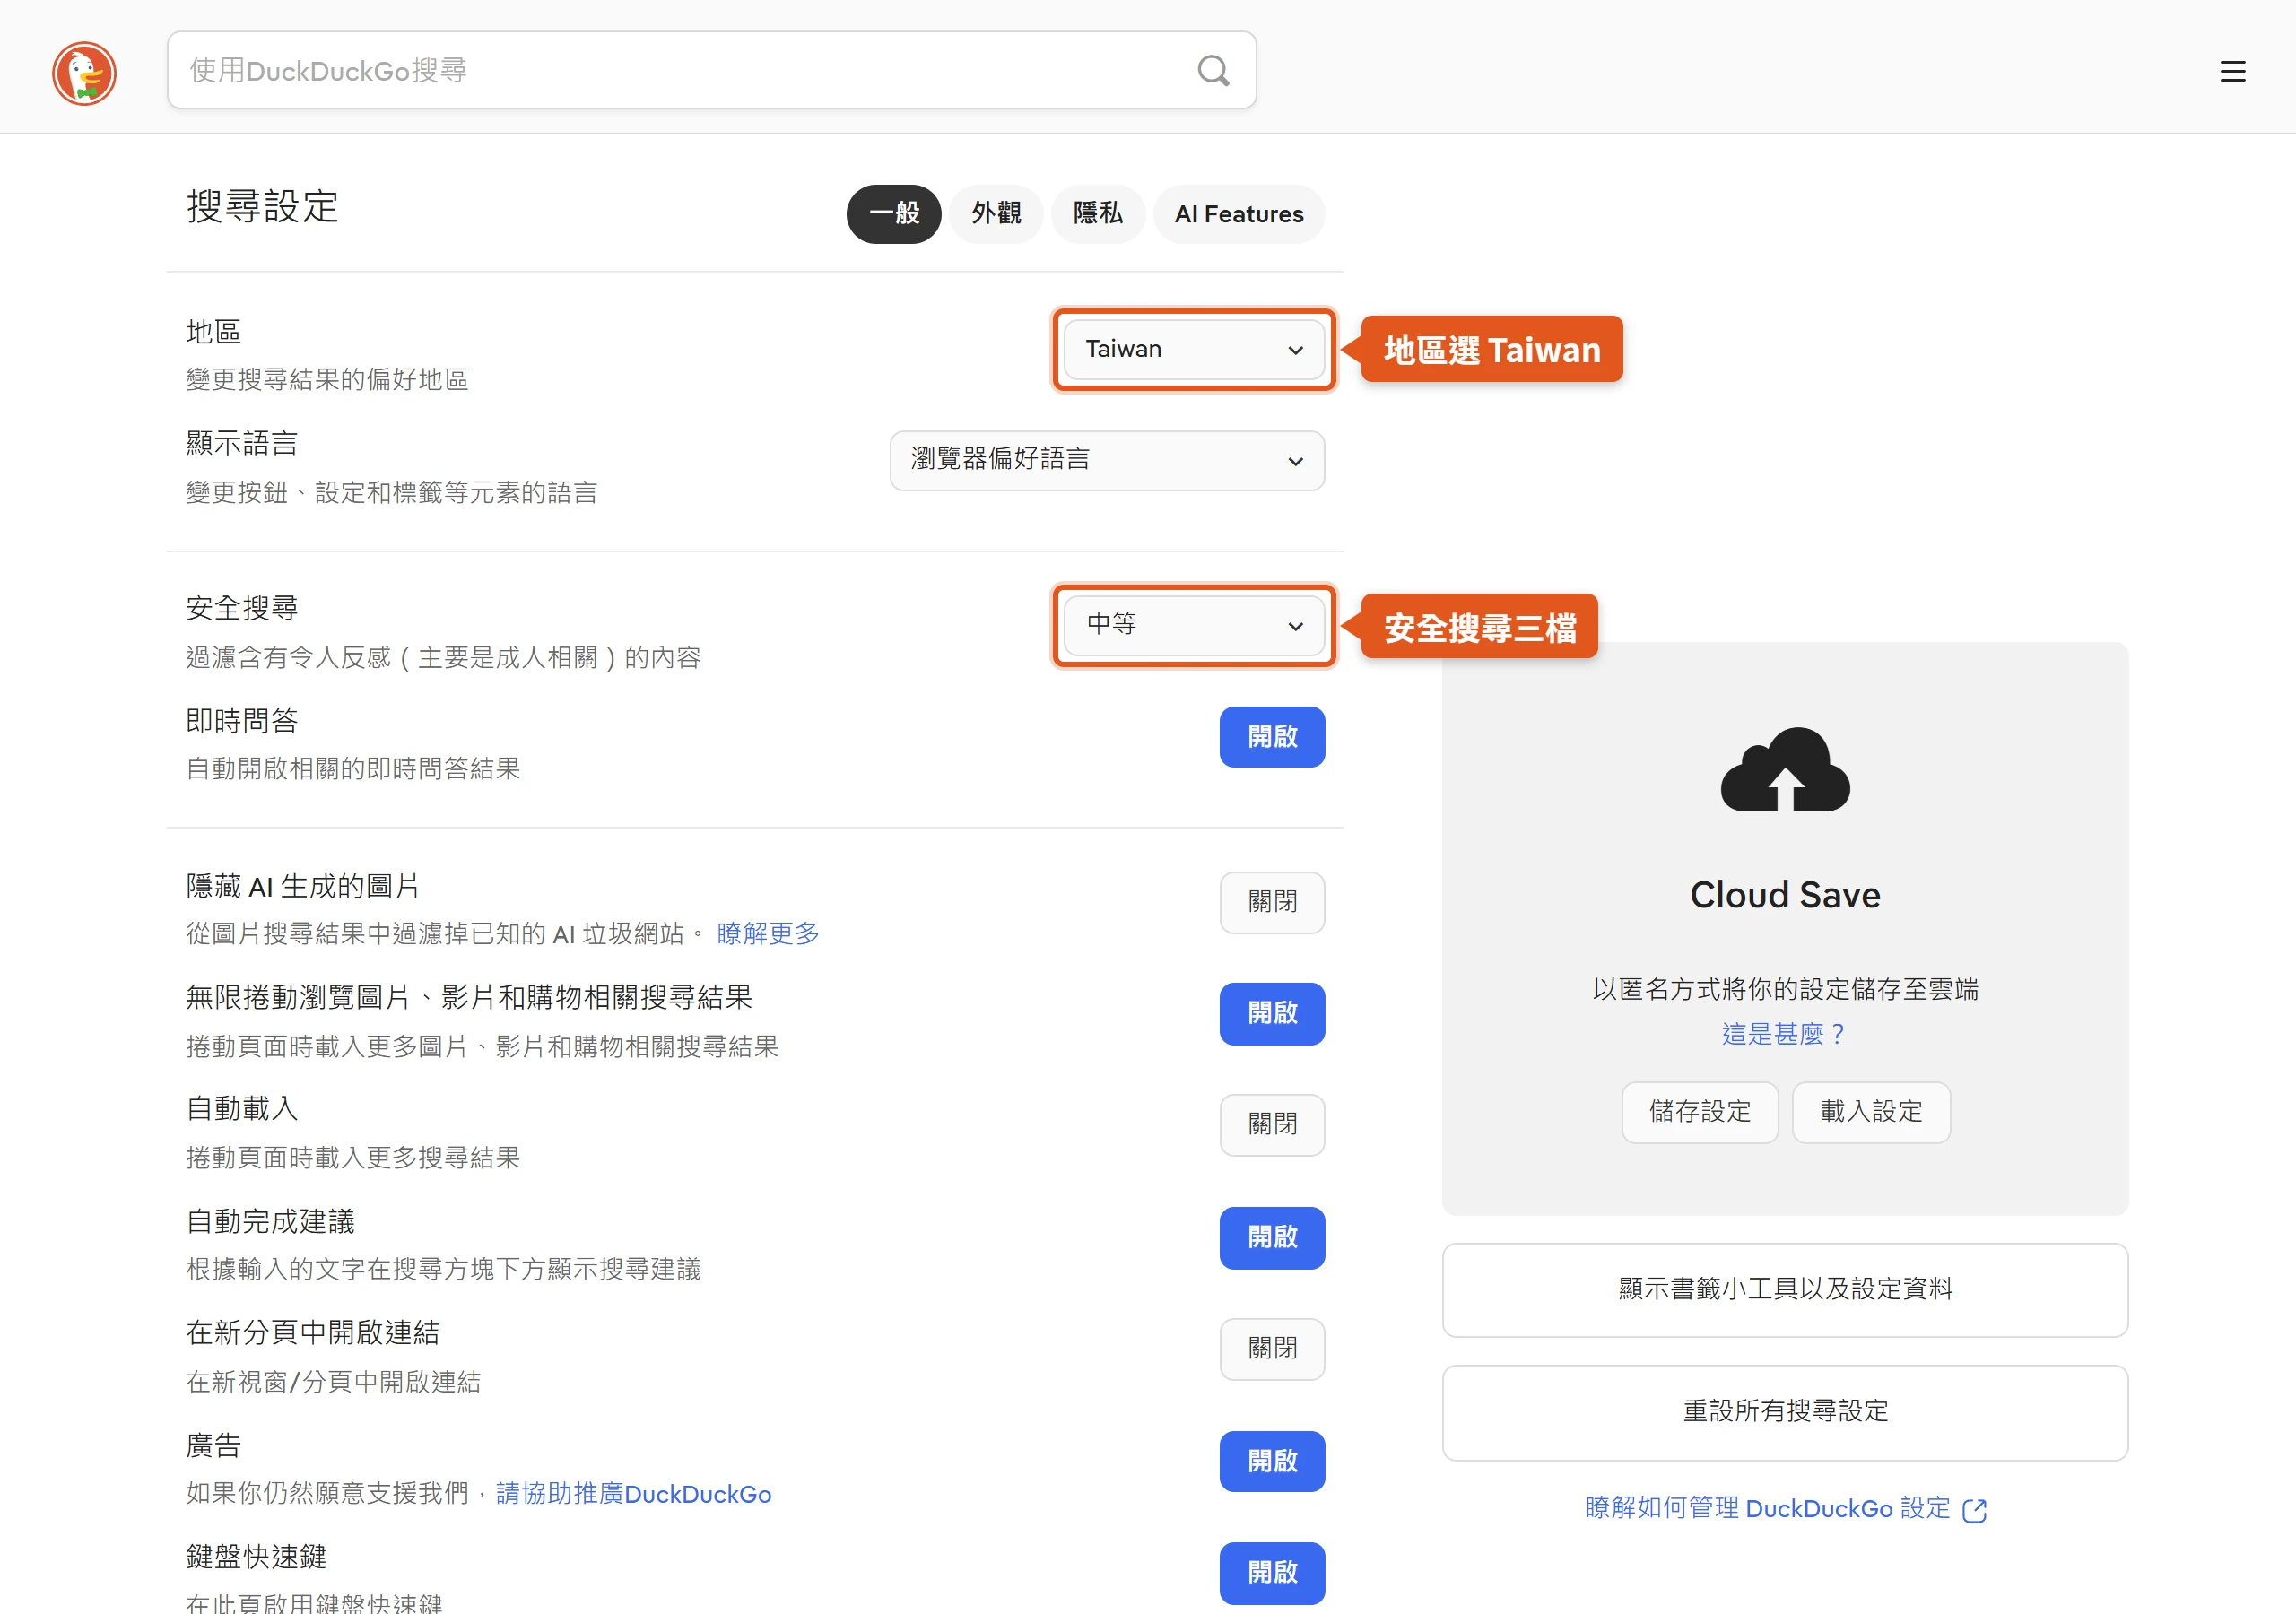
Task: Open the hamburger menu icon
Action: coord(2232,71)
